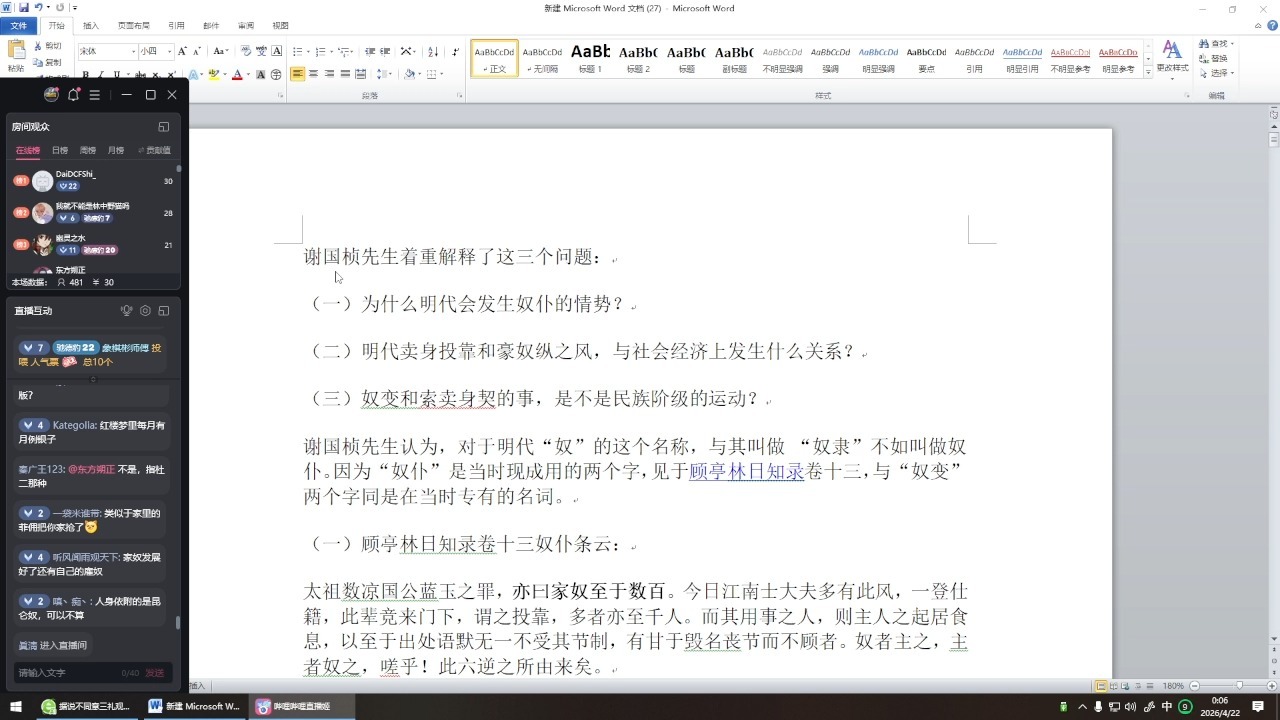Viewport: 1280px width, 720px height.
Task: Open the font name dropdown
Action: pyautogui.click(x=133, y=51)
